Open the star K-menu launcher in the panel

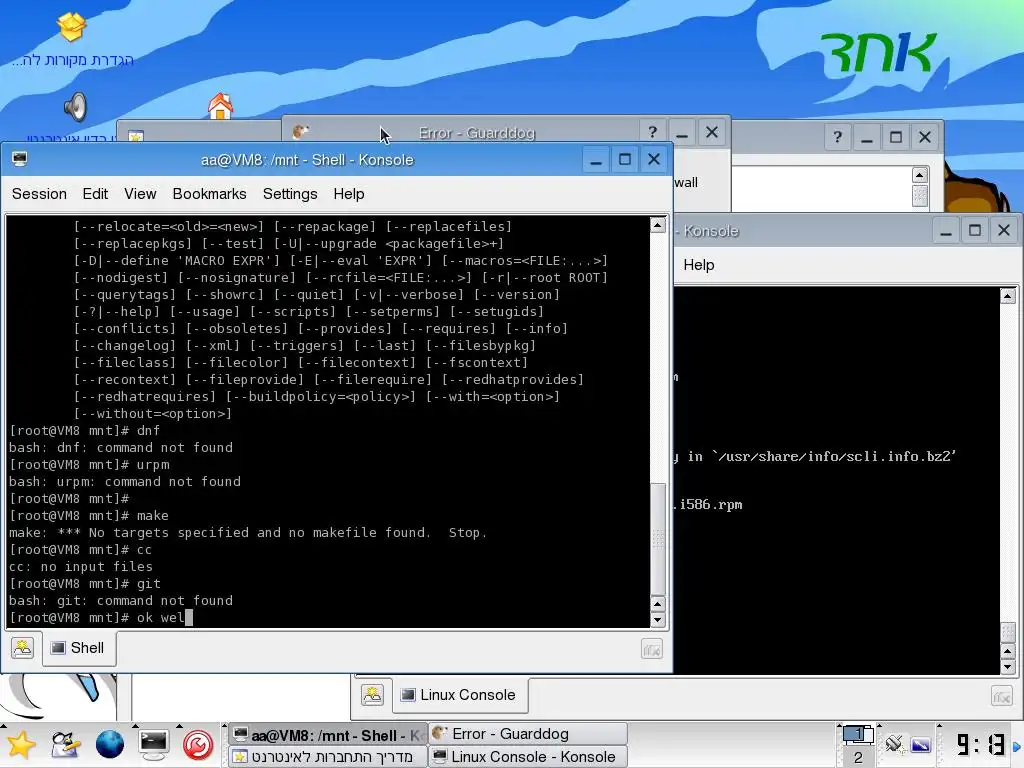tap(20, 745)
